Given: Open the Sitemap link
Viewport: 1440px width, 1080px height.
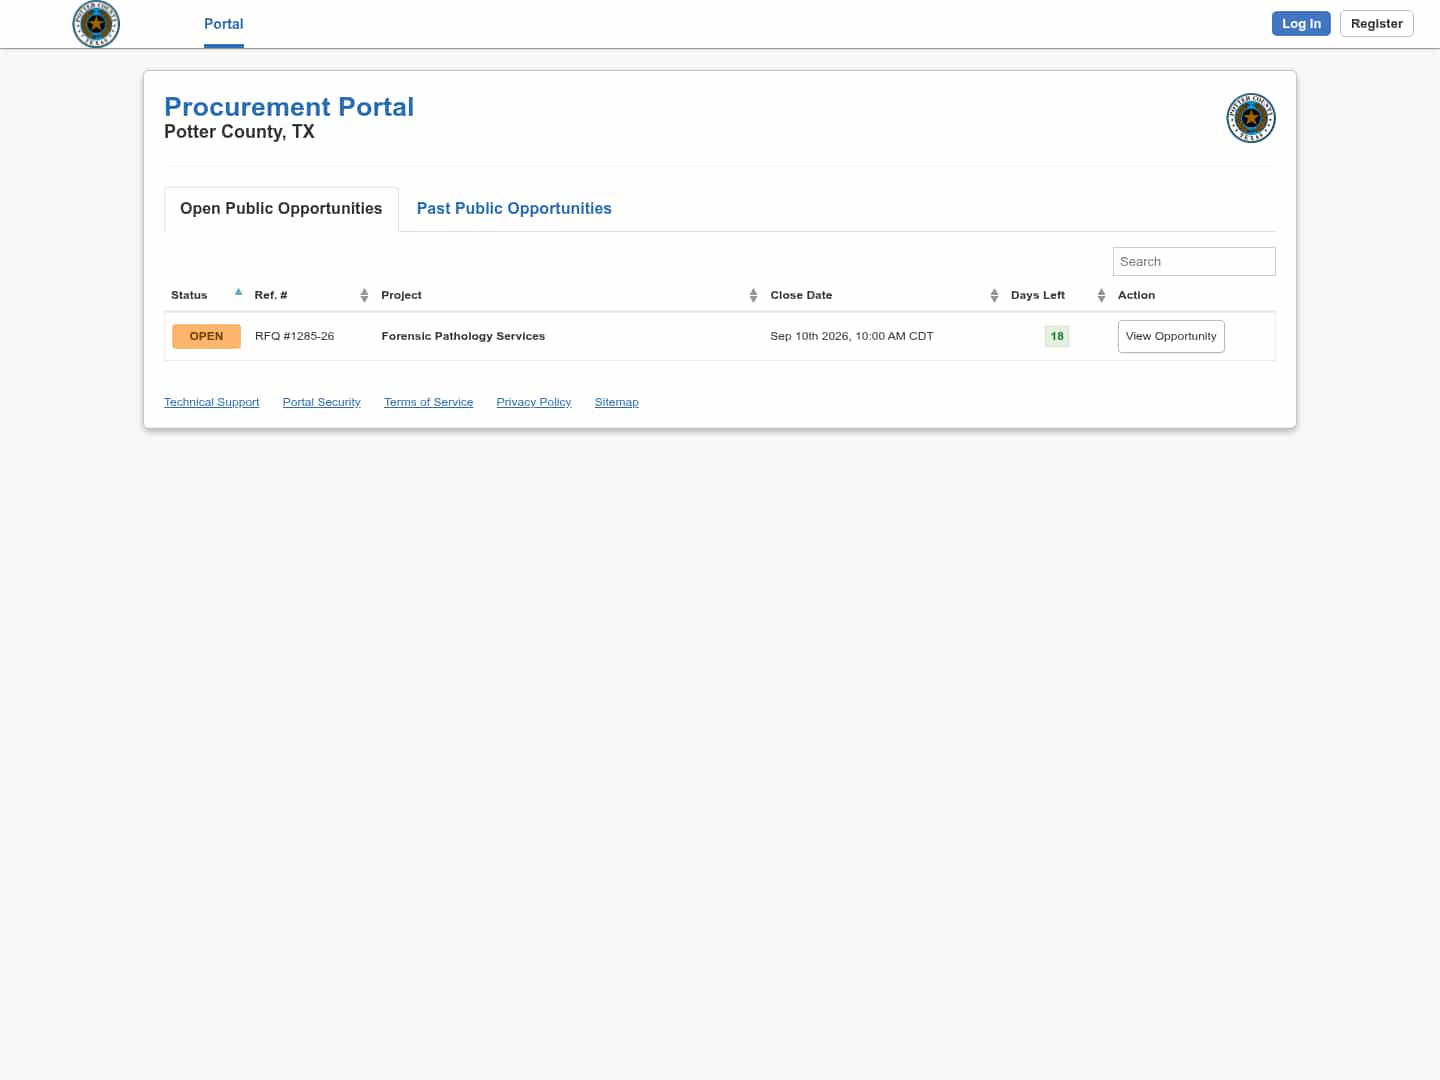Looking at the screenshot, I should [x=616, y=402].
